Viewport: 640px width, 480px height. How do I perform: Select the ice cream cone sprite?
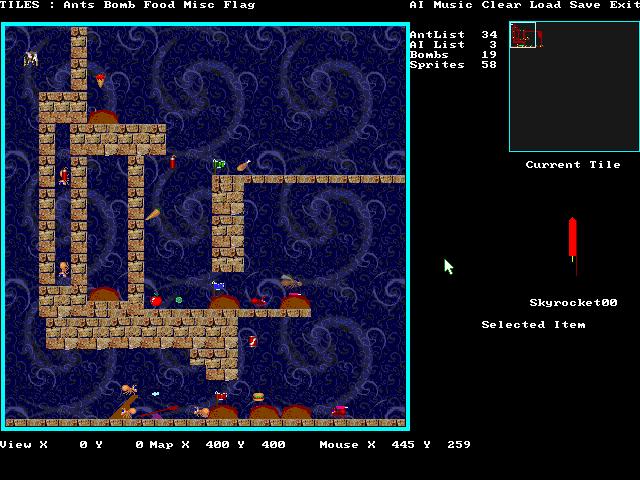(x=100, y=80)
